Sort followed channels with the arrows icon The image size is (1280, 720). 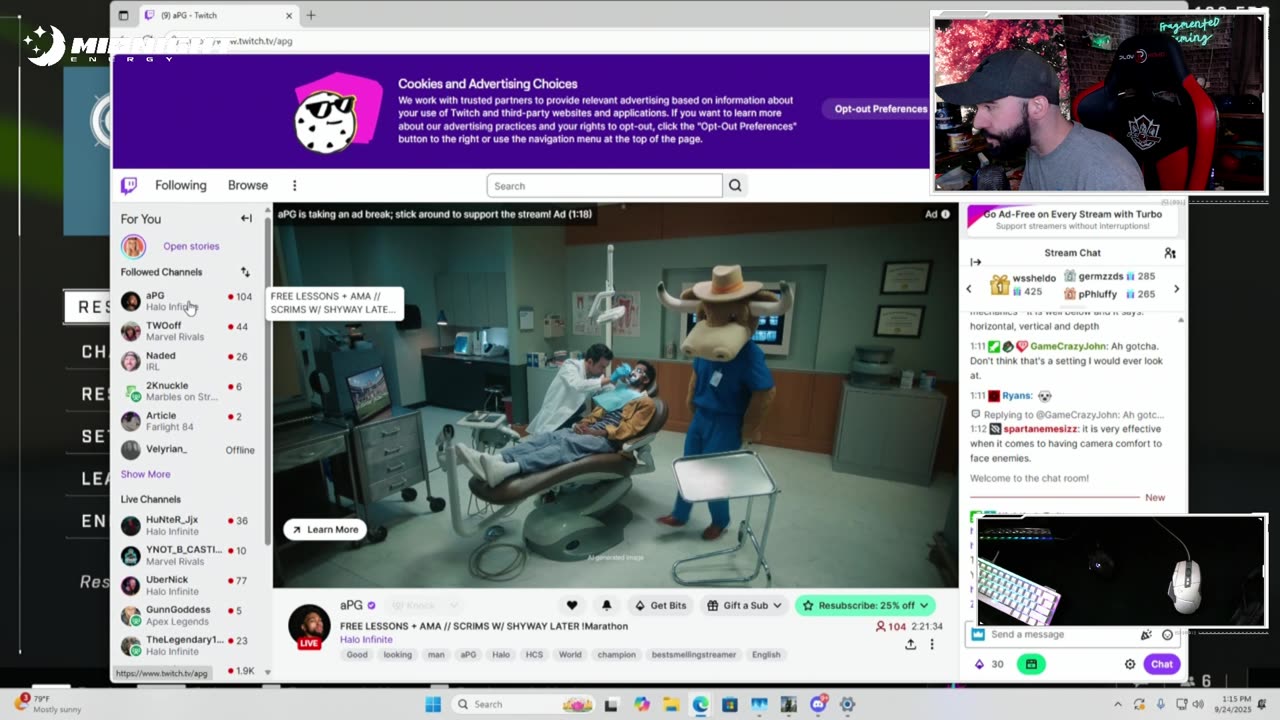(x=245, y=272)
